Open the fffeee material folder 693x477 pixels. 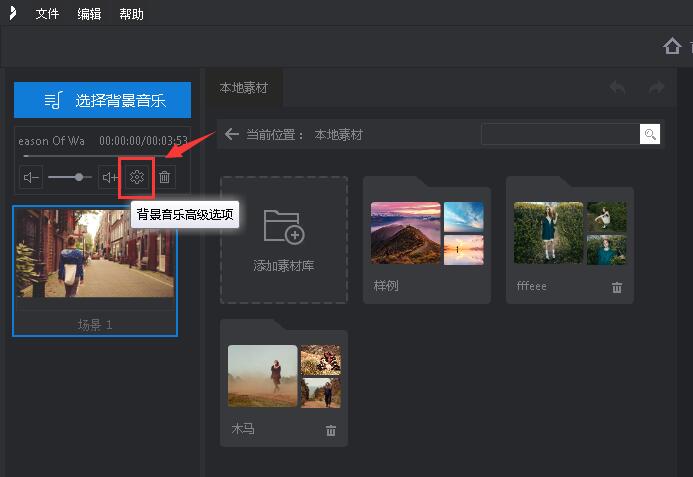coord(570,240)
